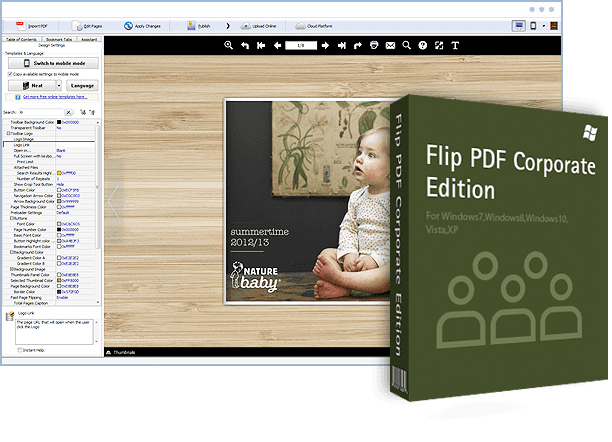Click the Nature Baby flipbook cover page
612x442 pixels.
(308, 201)
